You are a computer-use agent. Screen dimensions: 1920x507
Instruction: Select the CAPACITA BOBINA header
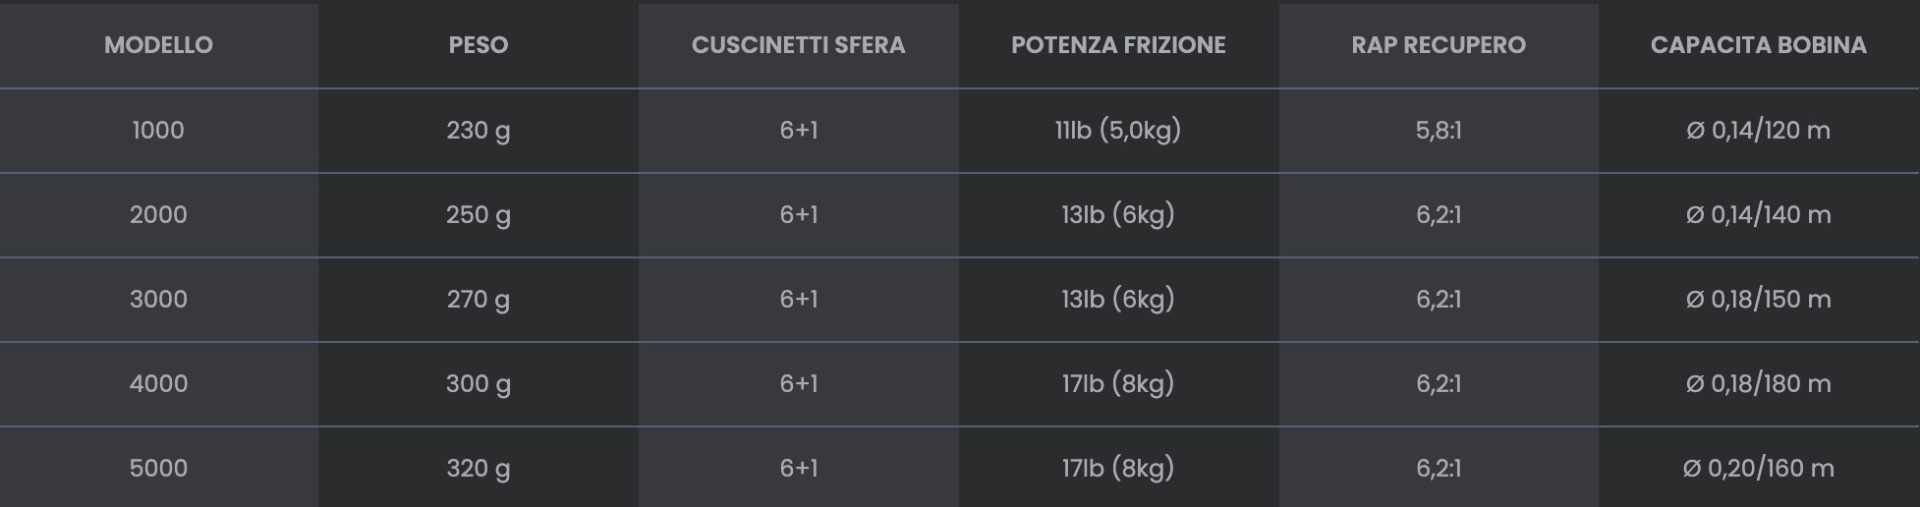coord(1758,45)
